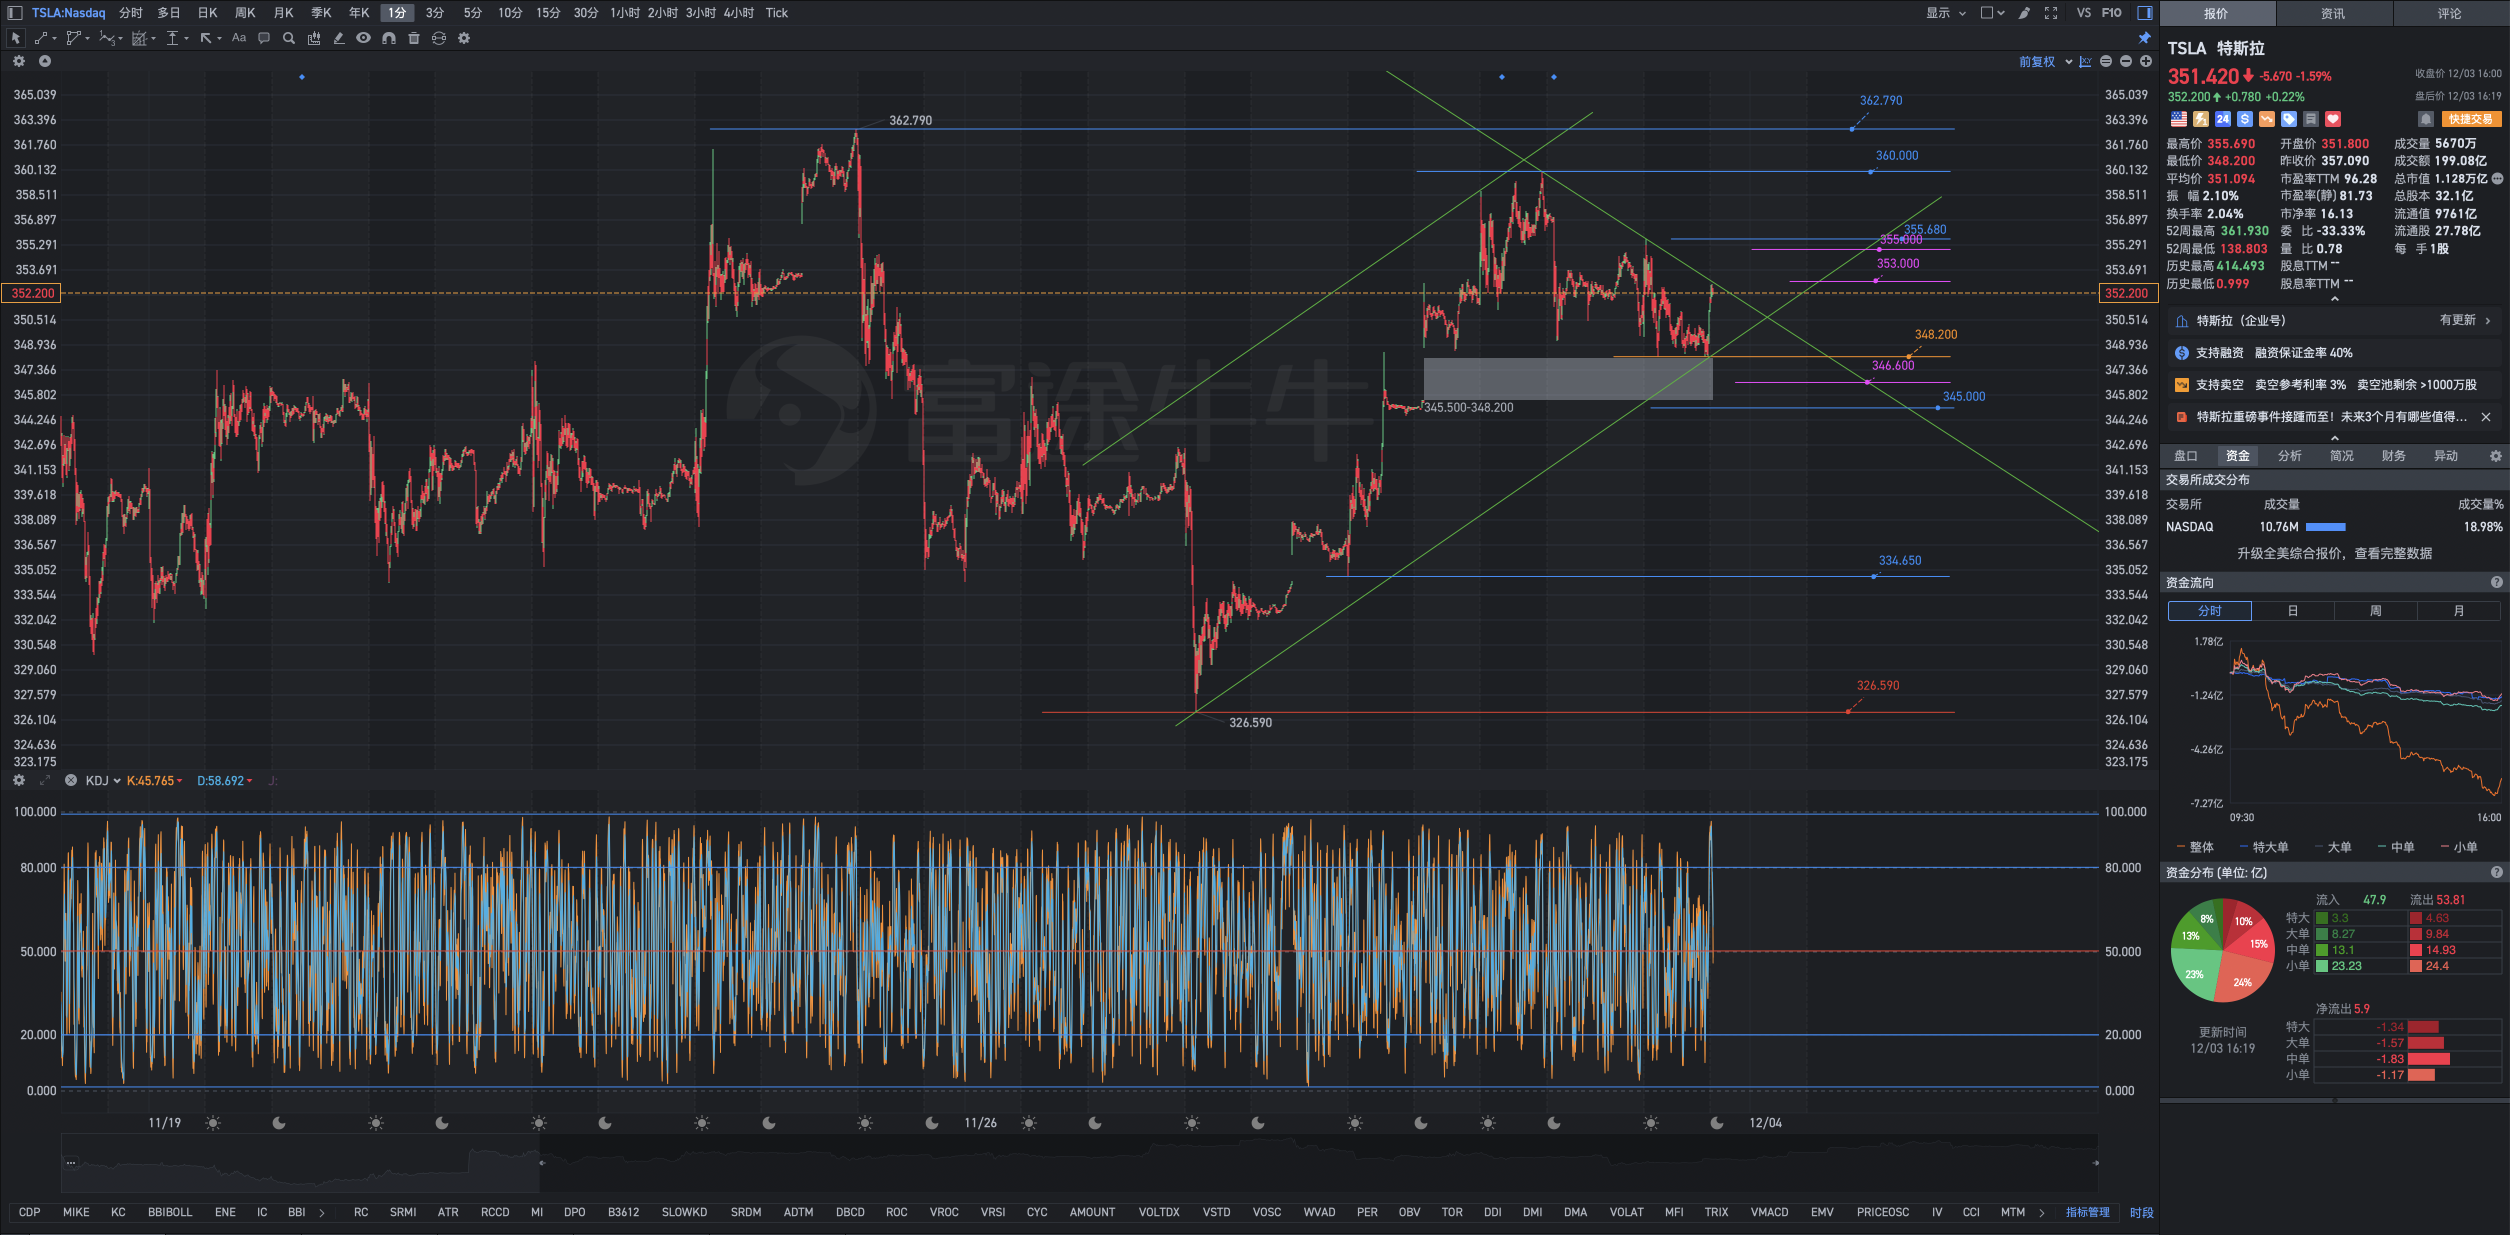Expand Gann grid tool options arrow
The height and width of the screenshot is (1235, 2510).
[153, 39]
